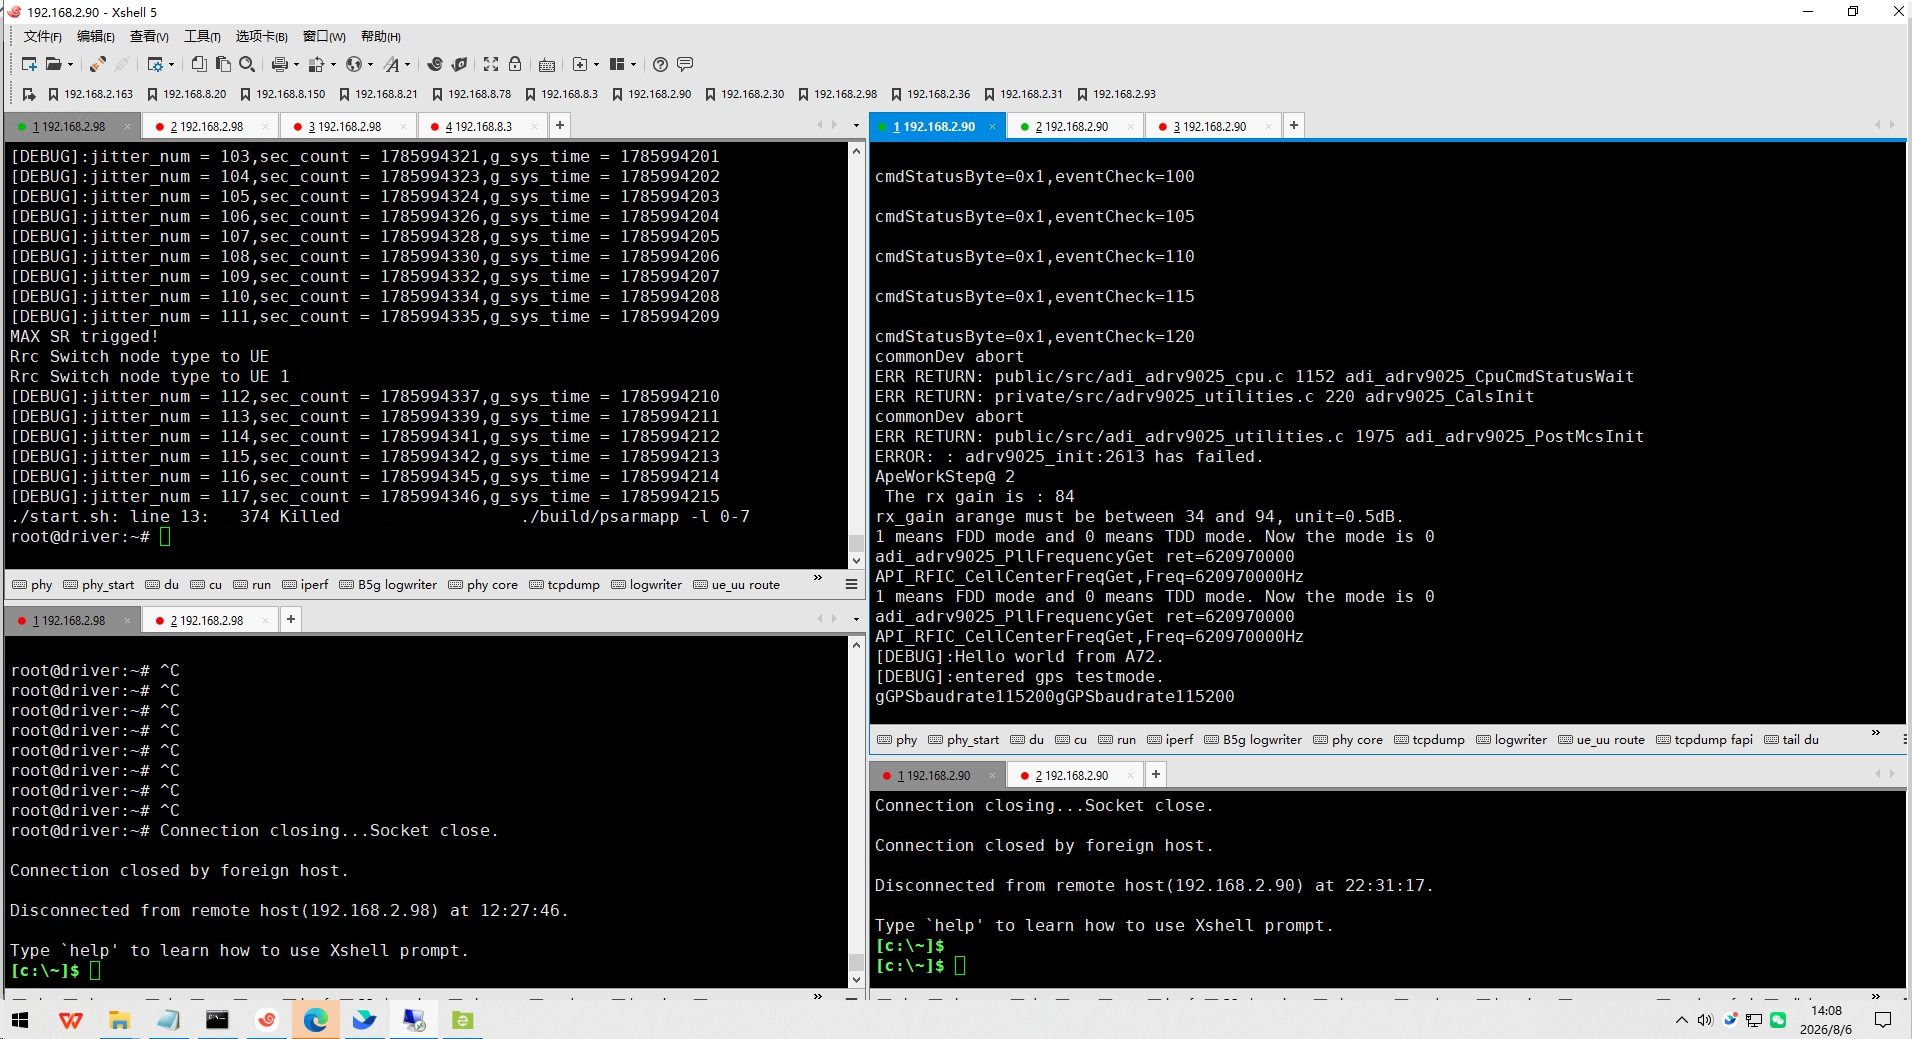The width and height of the screenshot is (1912, 1039).
Task: Click the Reconnect plug icon in toolbar
Action: [x=97, y=64]
